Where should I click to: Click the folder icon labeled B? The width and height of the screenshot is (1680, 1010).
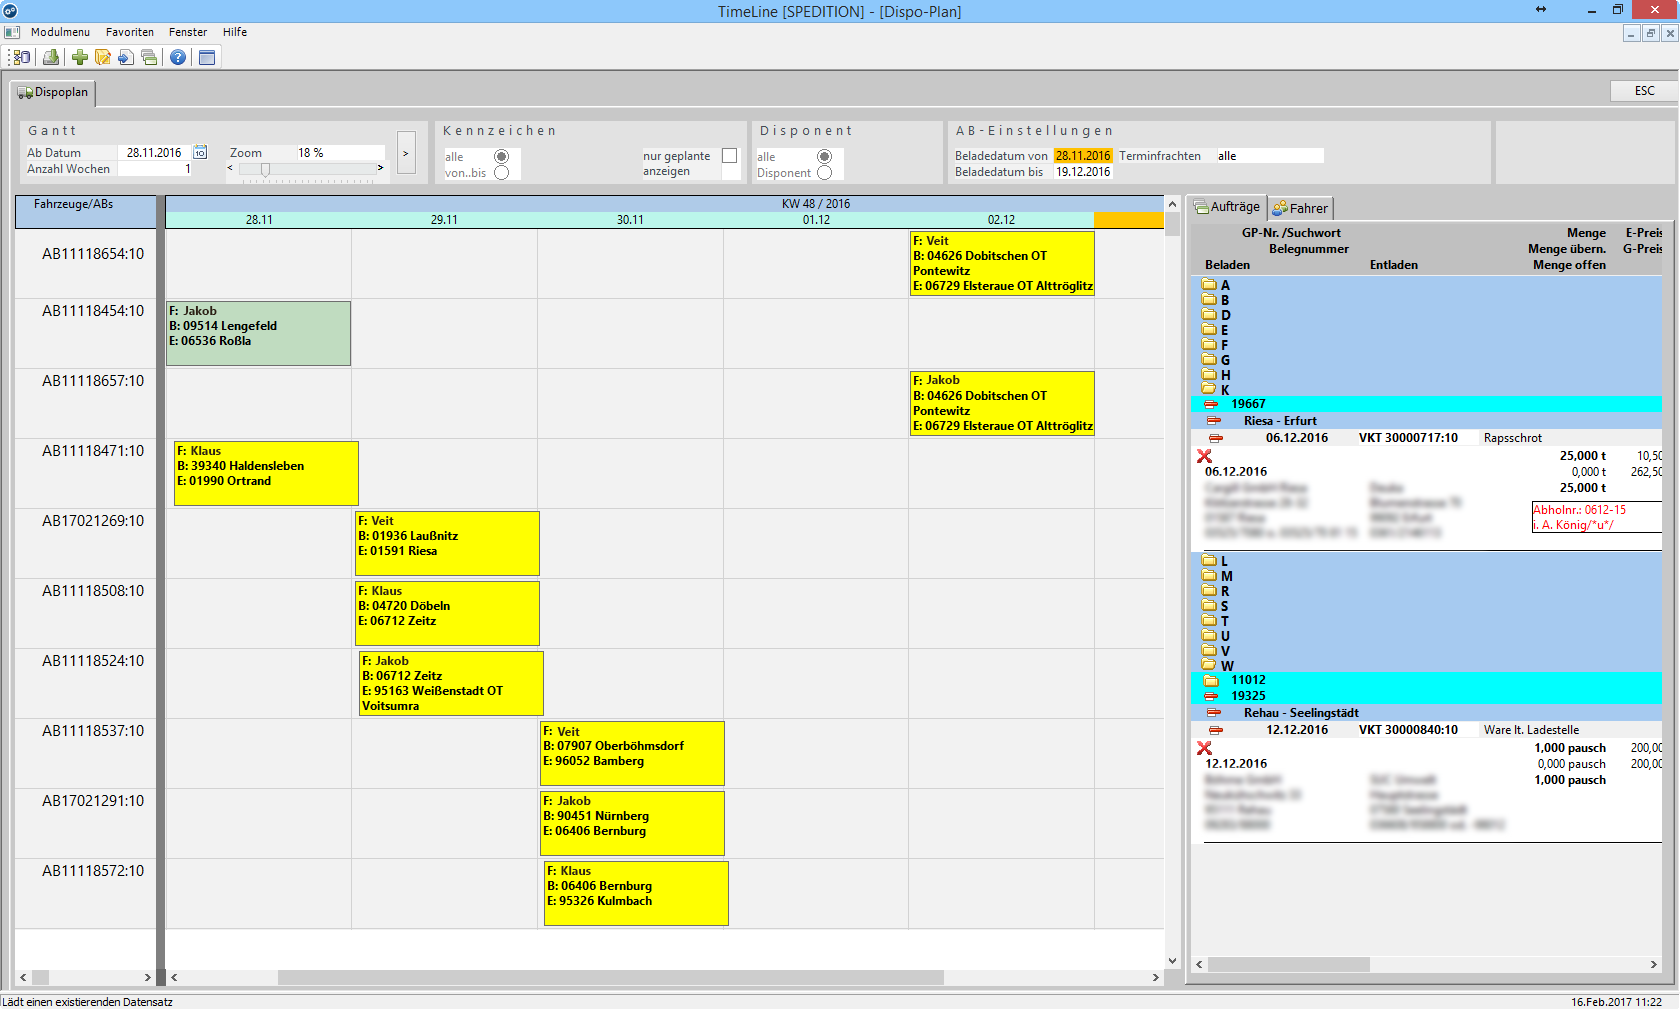(1209, 300)
